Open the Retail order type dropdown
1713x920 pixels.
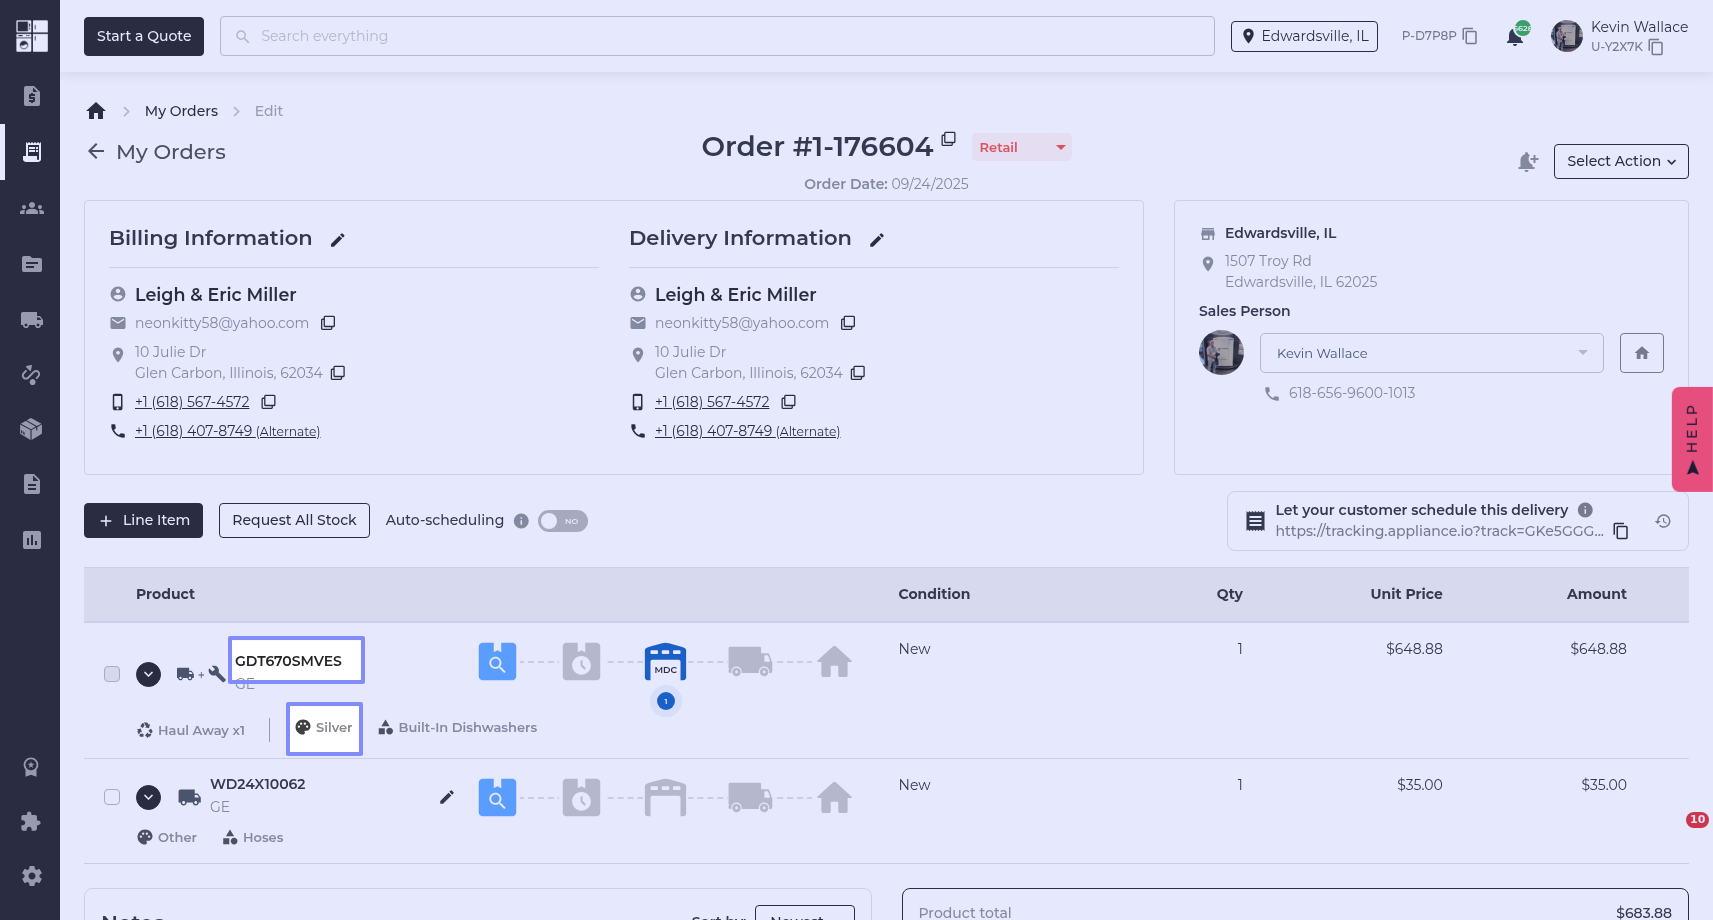point(1021,147)
